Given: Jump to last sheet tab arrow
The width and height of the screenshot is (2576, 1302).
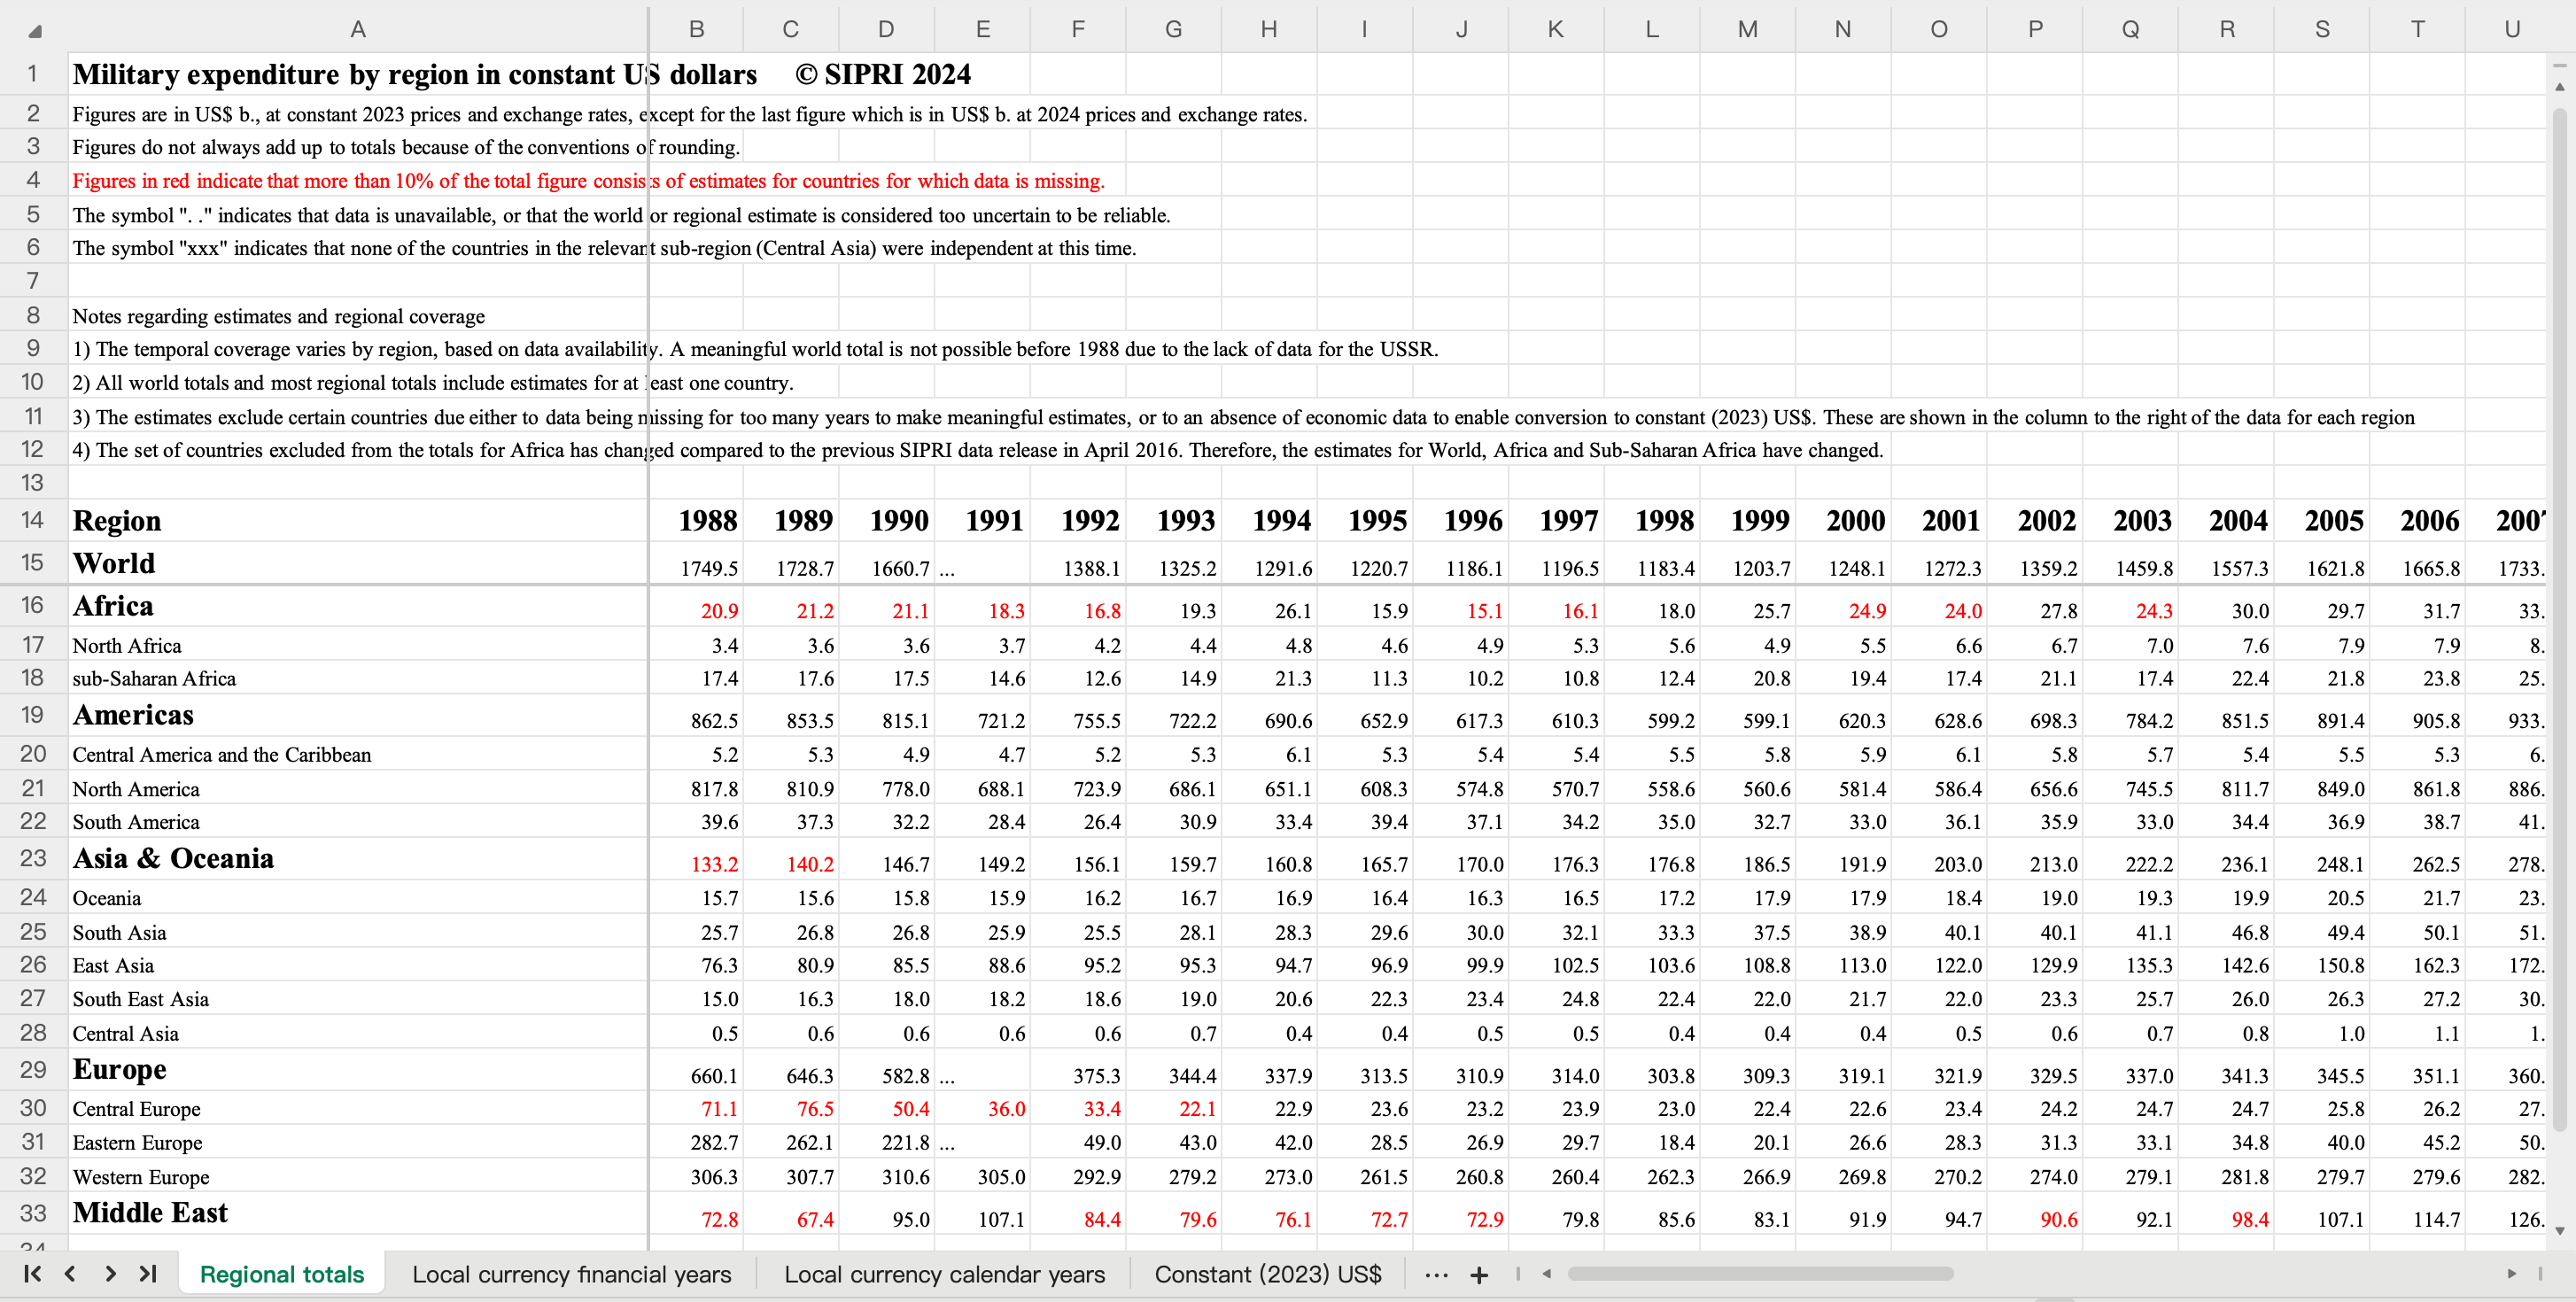Looking at the screenshot, I should coord(148,1273).
